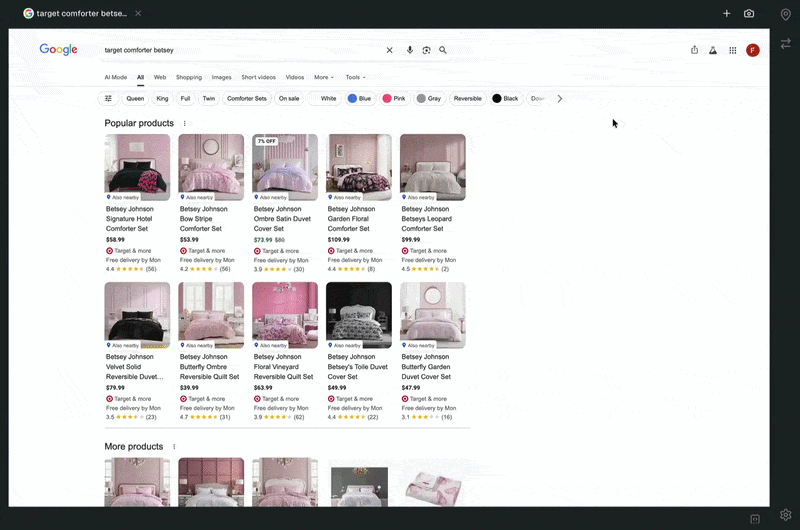Open Search Labs flask icon

click(713, 50)
